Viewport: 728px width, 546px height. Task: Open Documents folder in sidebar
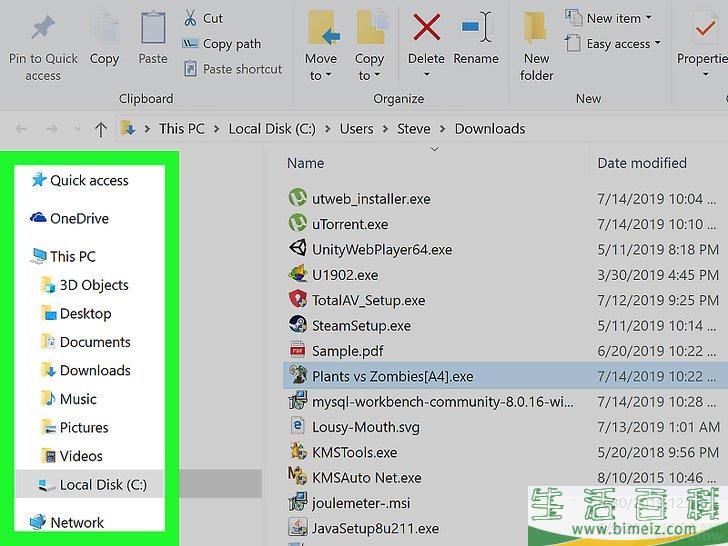pyautogui.click(x=86, y=342)
